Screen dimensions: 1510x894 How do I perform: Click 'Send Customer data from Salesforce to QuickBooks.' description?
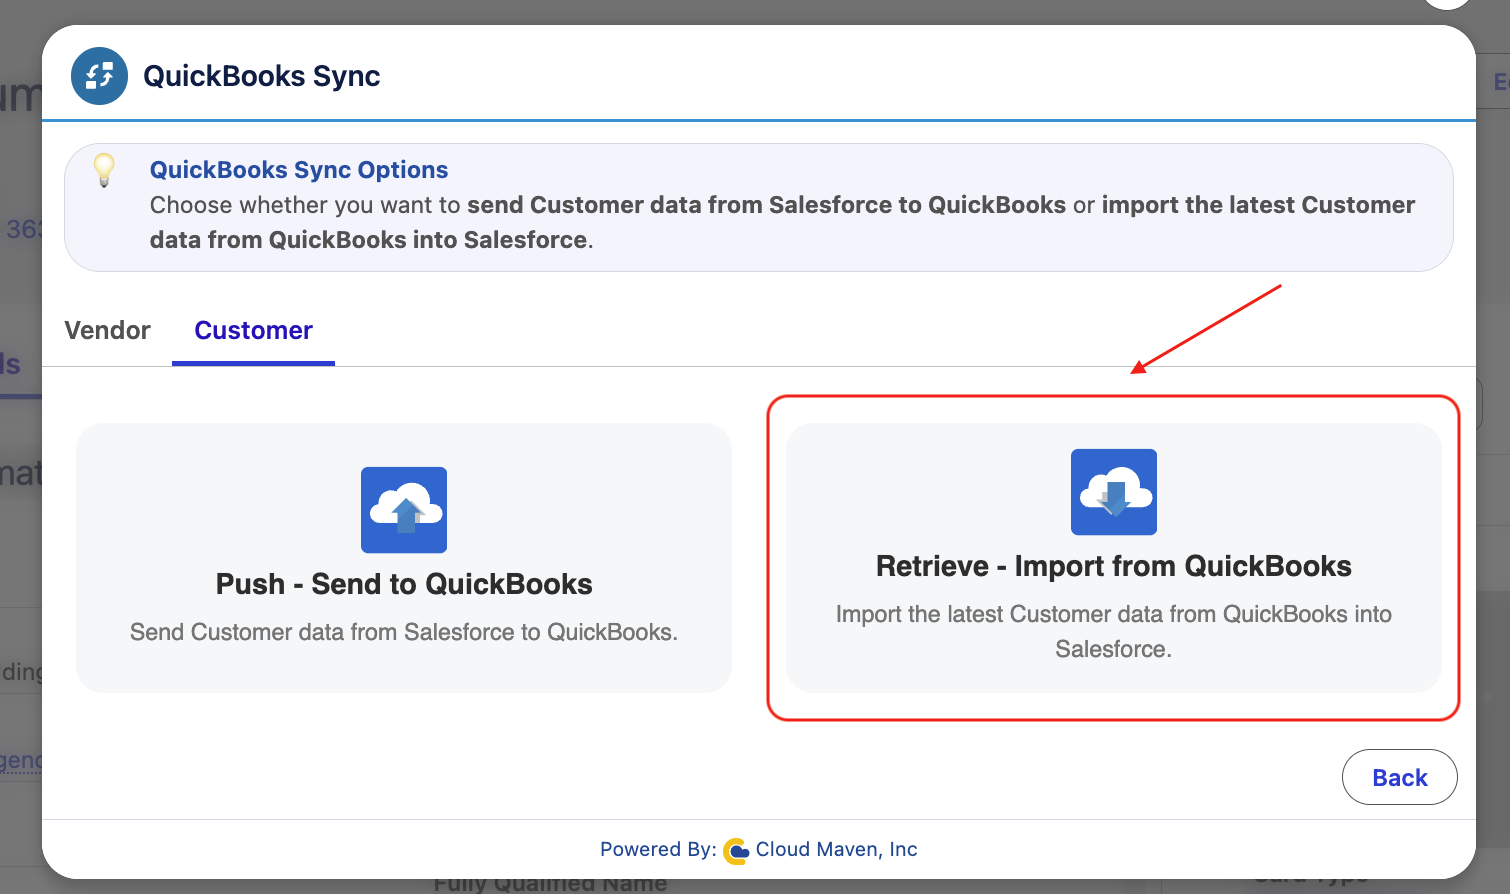[x=404, y=632]
